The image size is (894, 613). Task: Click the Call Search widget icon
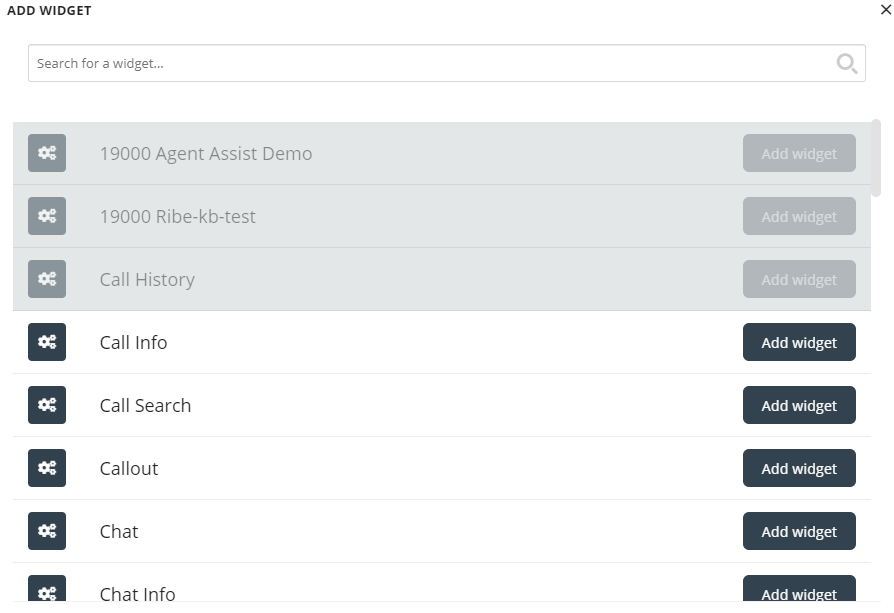click(x=47, y=405)
